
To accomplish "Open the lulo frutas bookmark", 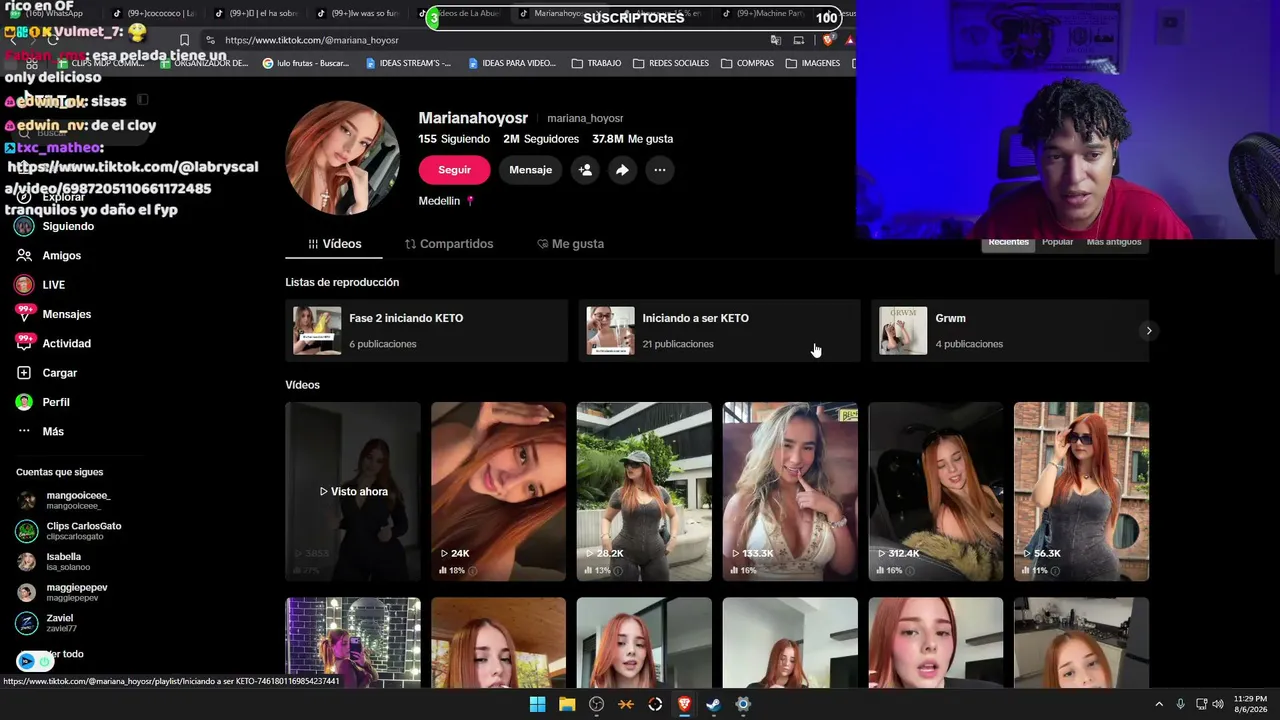I will pos(306,63).
